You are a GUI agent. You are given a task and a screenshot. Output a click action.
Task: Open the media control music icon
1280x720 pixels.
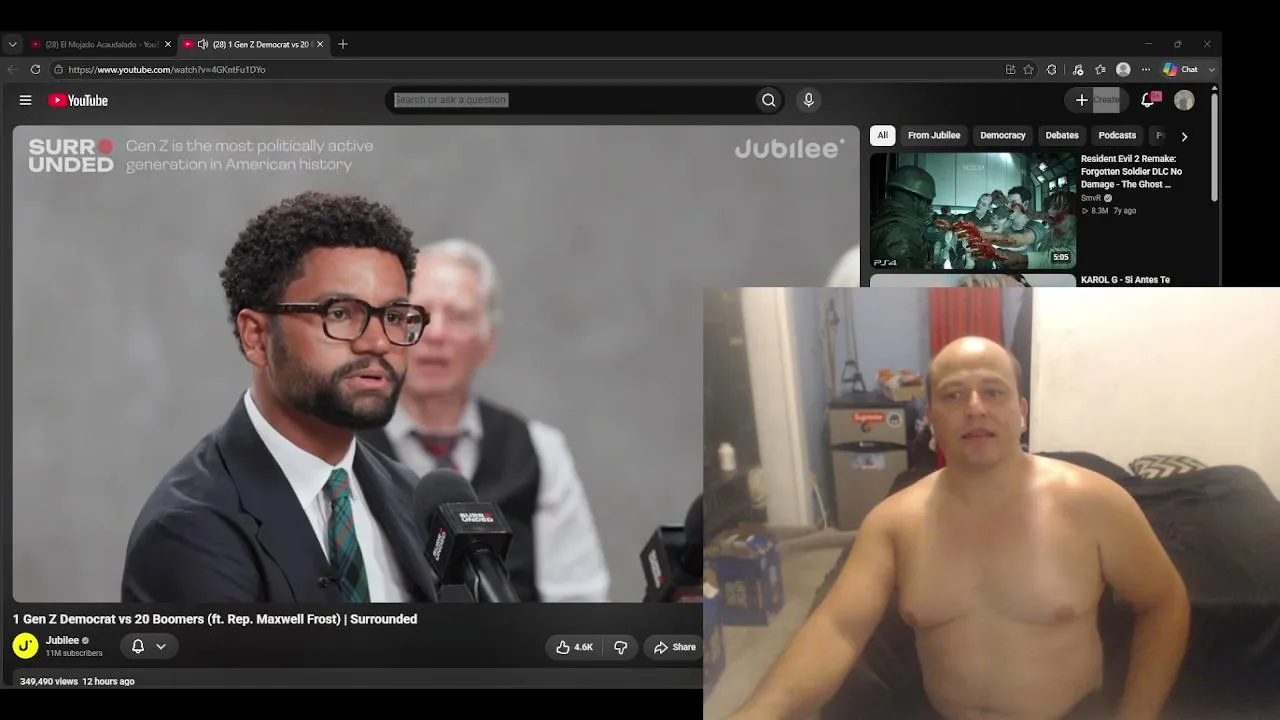point(1077,70)
